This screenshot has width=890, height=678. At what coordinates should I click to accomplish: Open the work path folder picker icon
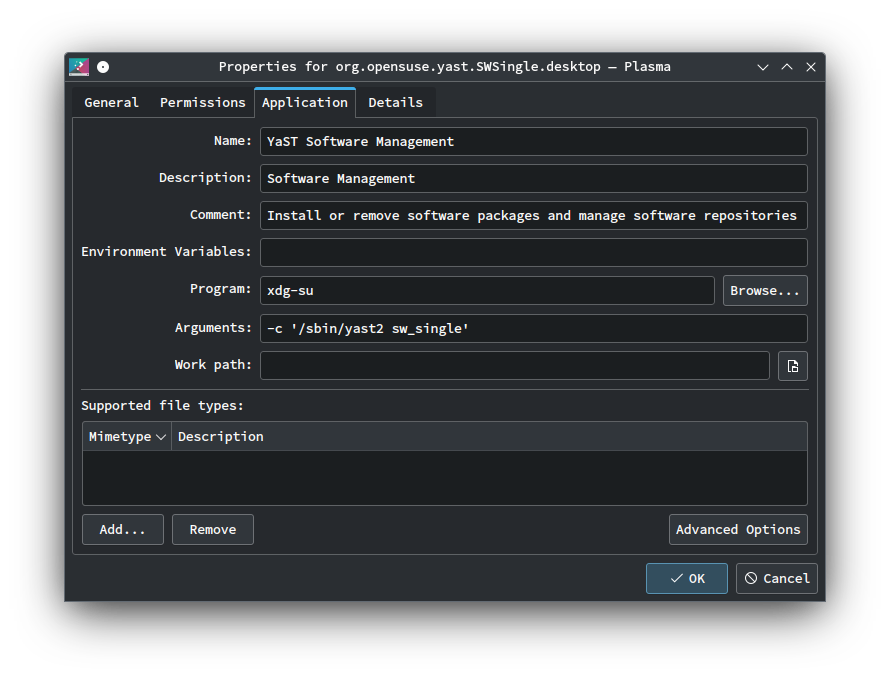click(x=792, y=366)
